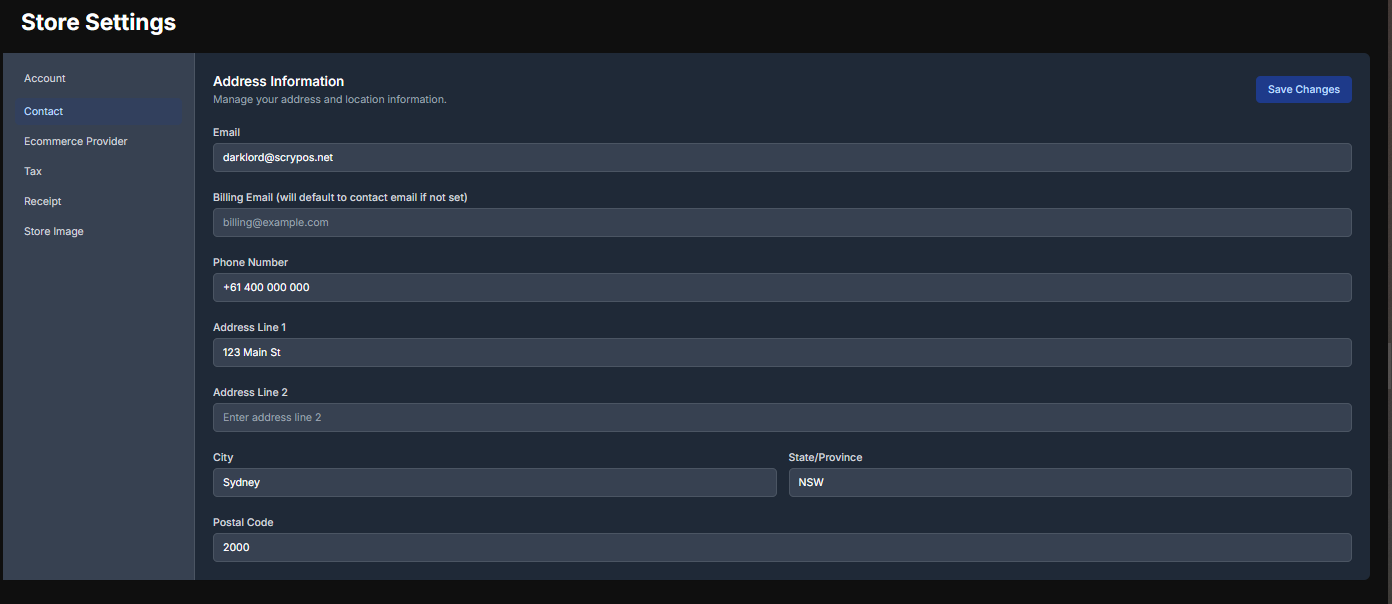Viewport: 1392px width, 604px height.
Task: Focus the Email input with darklord@scrypos.net
Action: [782, 157]
